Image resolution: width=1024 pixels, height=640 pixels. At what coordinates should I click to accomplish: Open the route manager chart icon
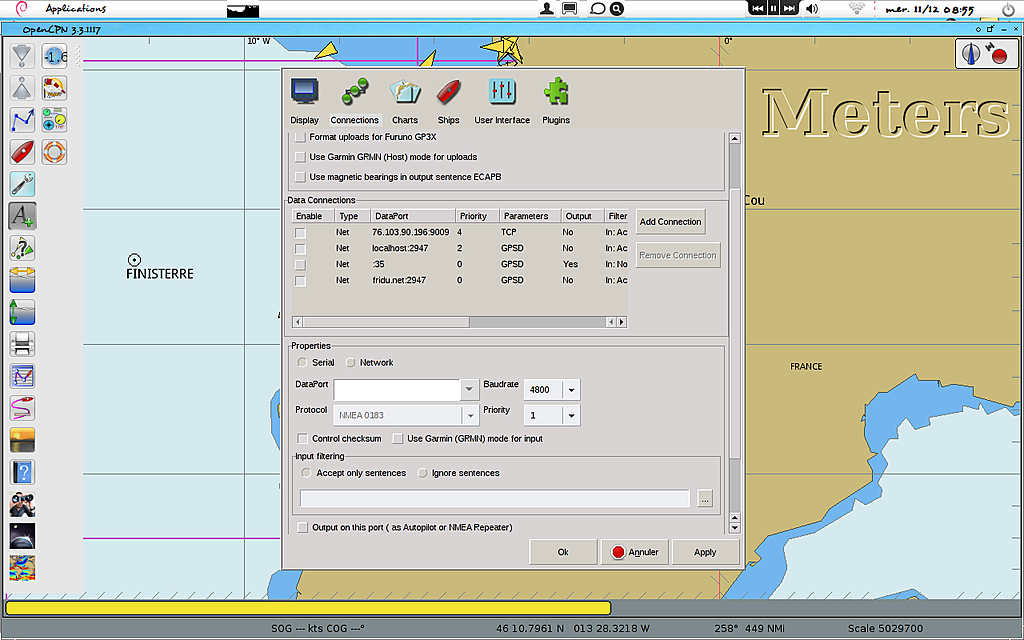coord(22,376)
